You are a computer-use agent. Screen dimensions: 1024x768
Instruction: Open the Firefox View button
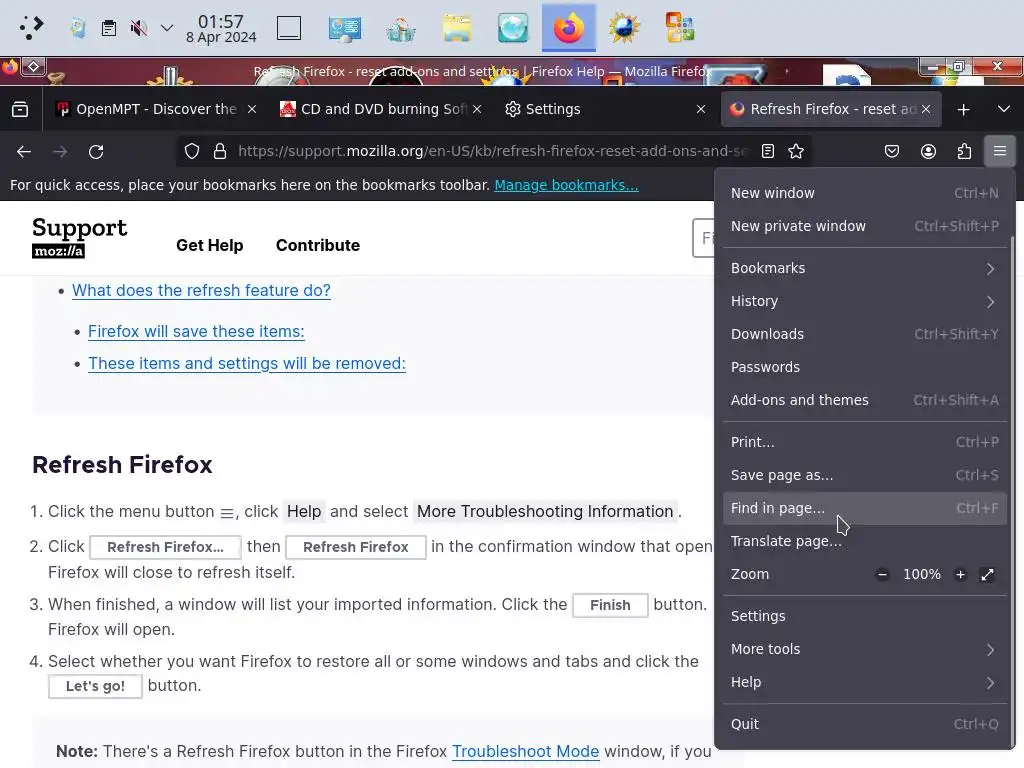coord(20,109)
